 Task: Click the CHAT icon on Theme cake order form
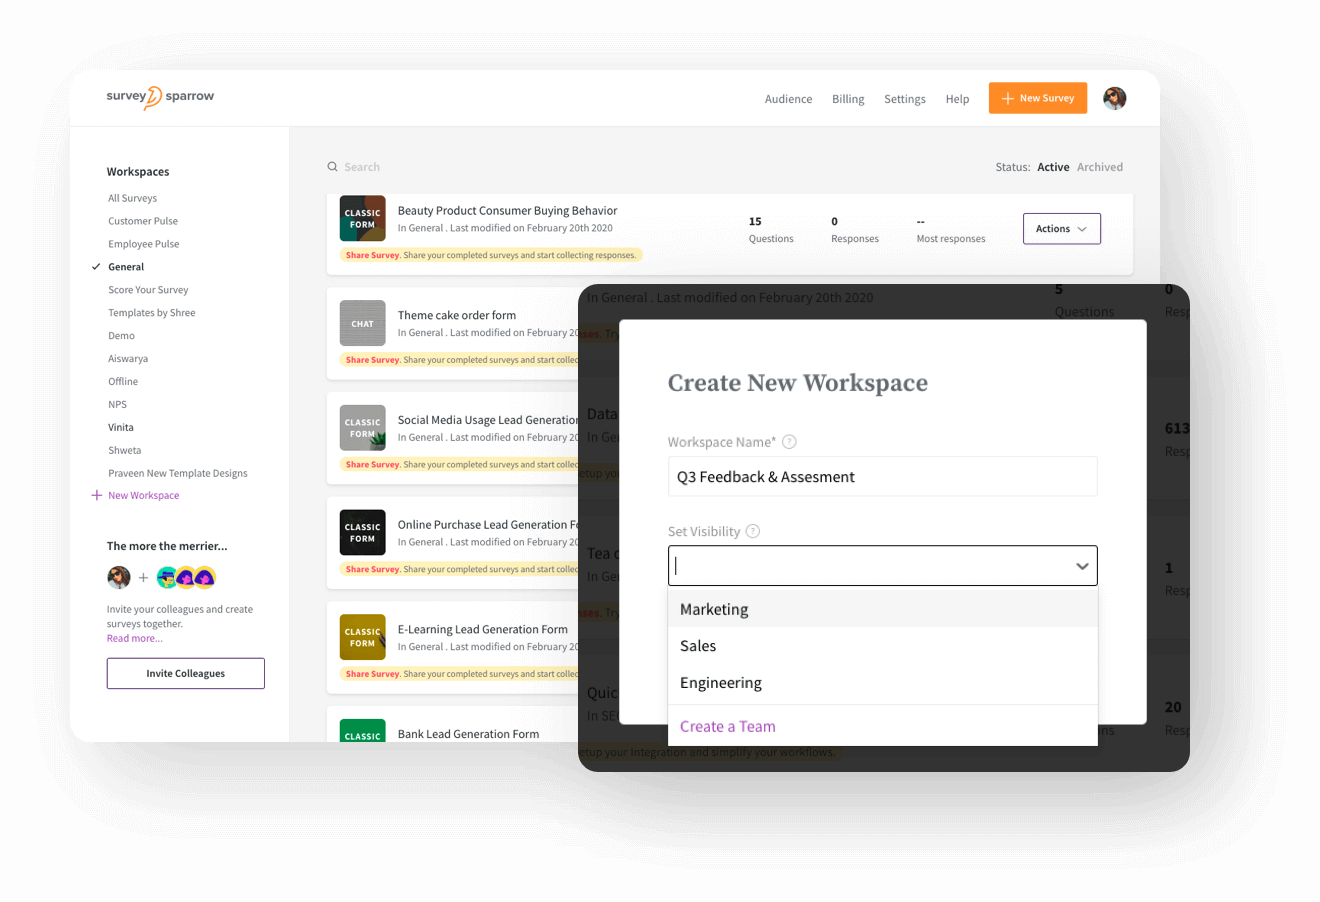click(362, 323)
